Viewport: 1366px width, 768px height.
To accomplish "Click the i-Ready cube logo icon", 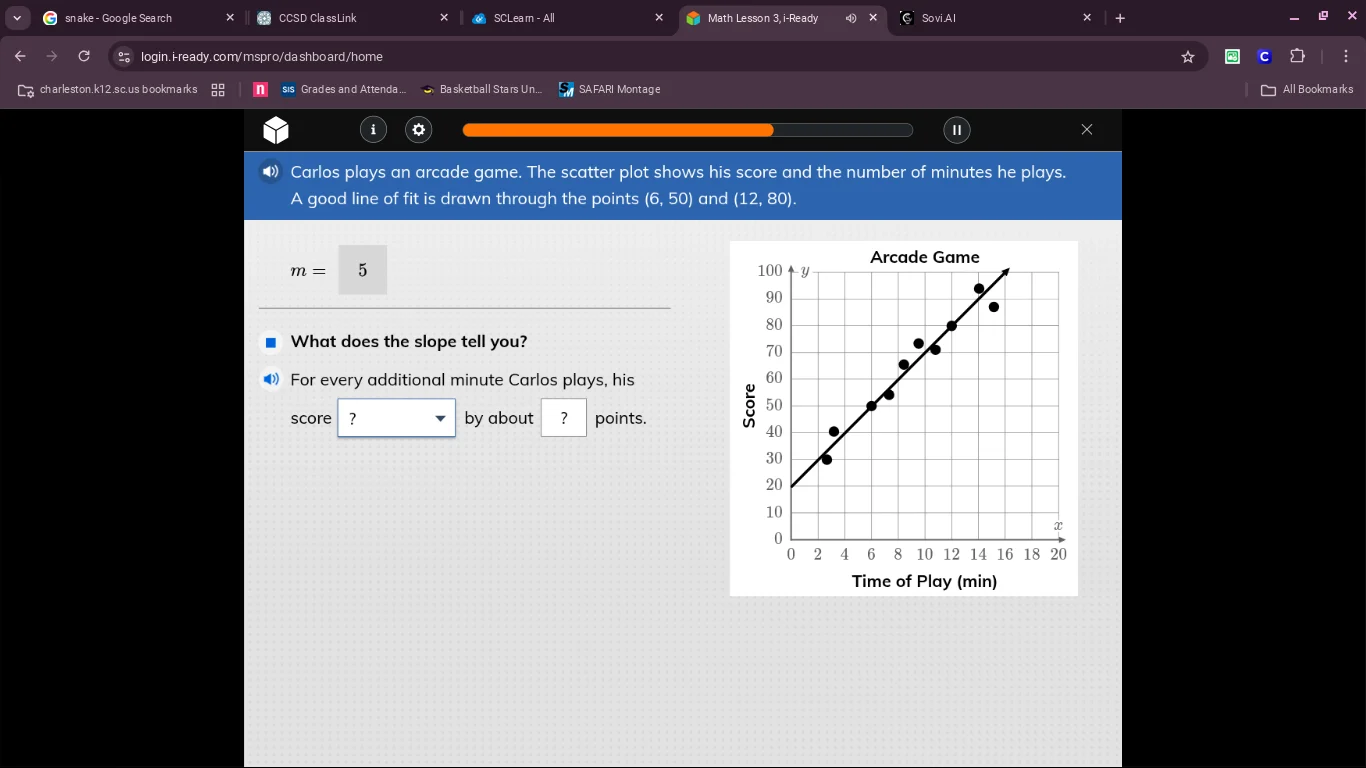I will tap(275, 130).
